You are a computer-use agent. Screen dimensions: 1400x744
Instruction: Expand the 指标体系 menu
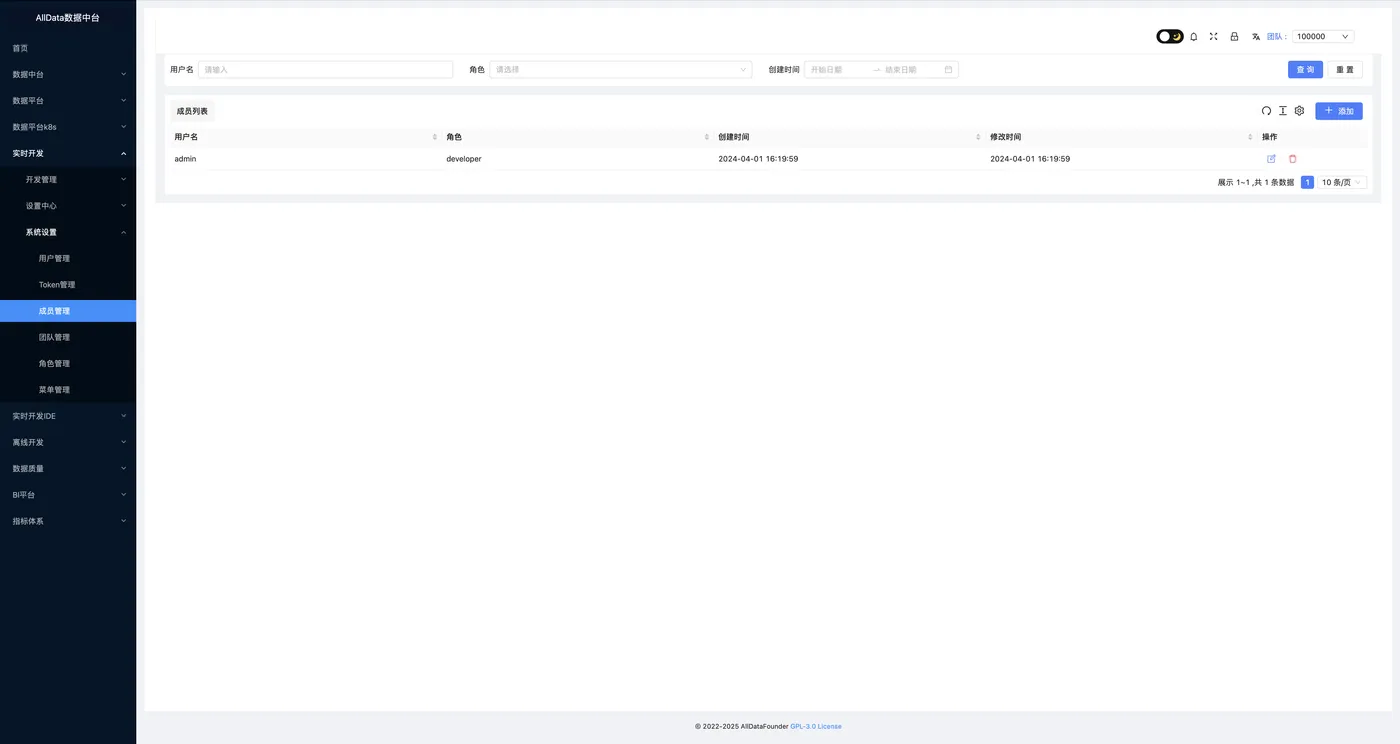pos(68,521)
